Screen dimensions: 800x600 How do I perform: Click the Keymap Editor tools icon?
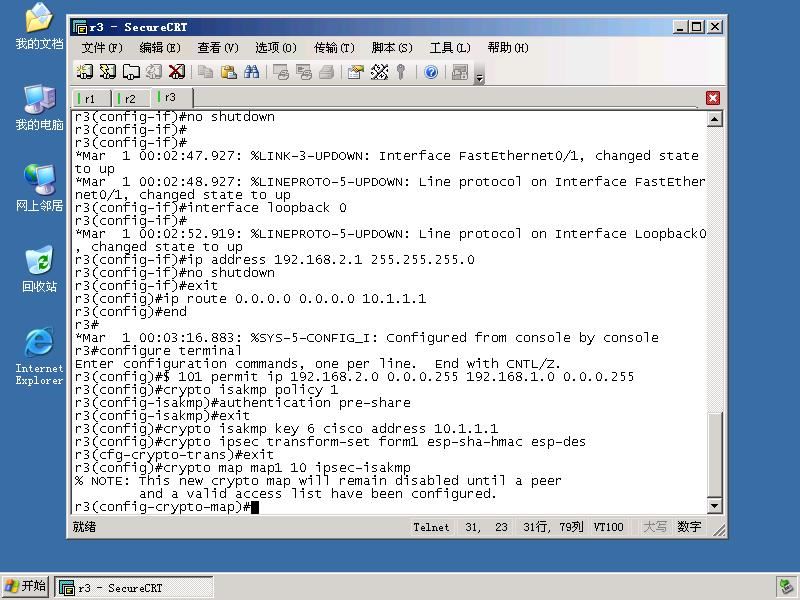[379, 72]
